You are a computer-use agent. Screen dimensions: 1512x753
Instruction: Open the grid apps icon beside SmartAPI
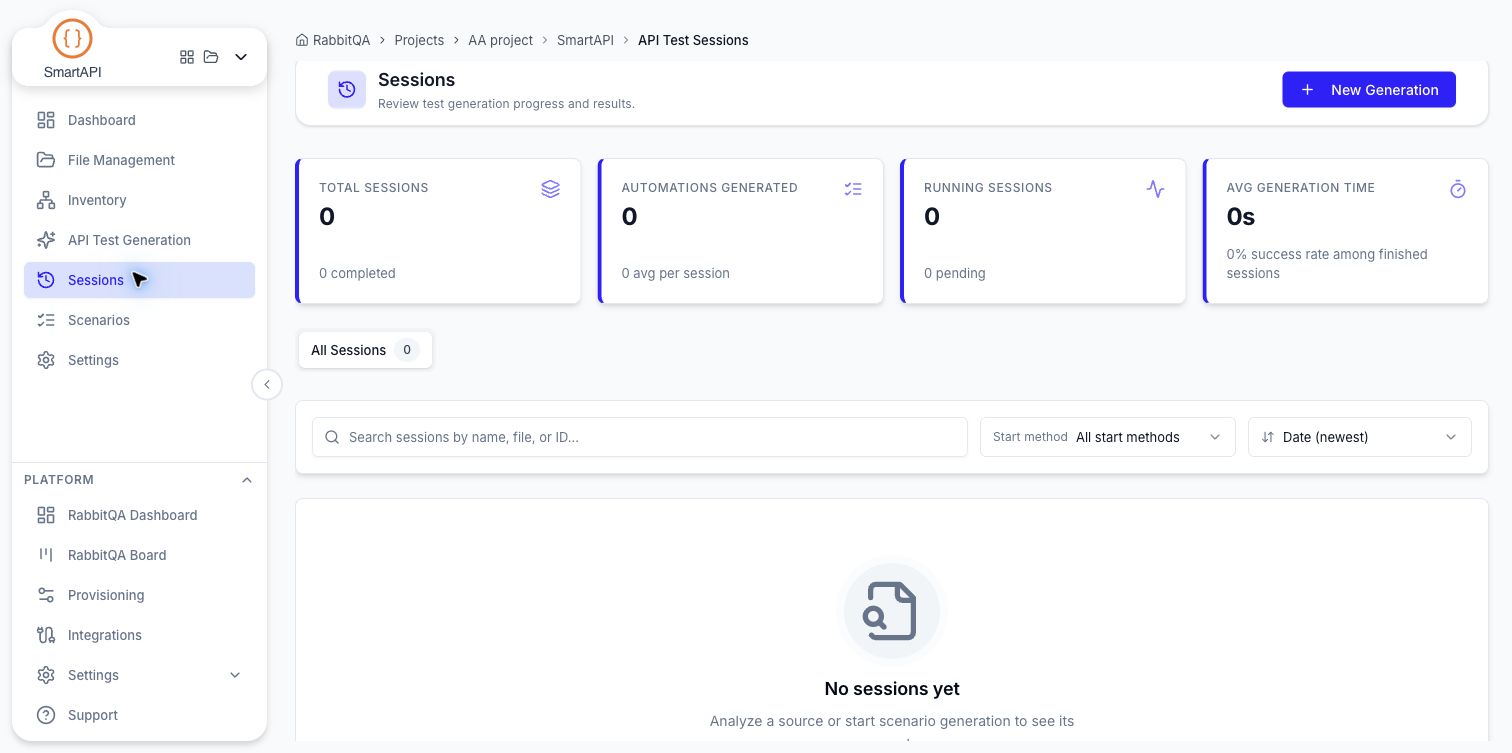coord(187,57)
